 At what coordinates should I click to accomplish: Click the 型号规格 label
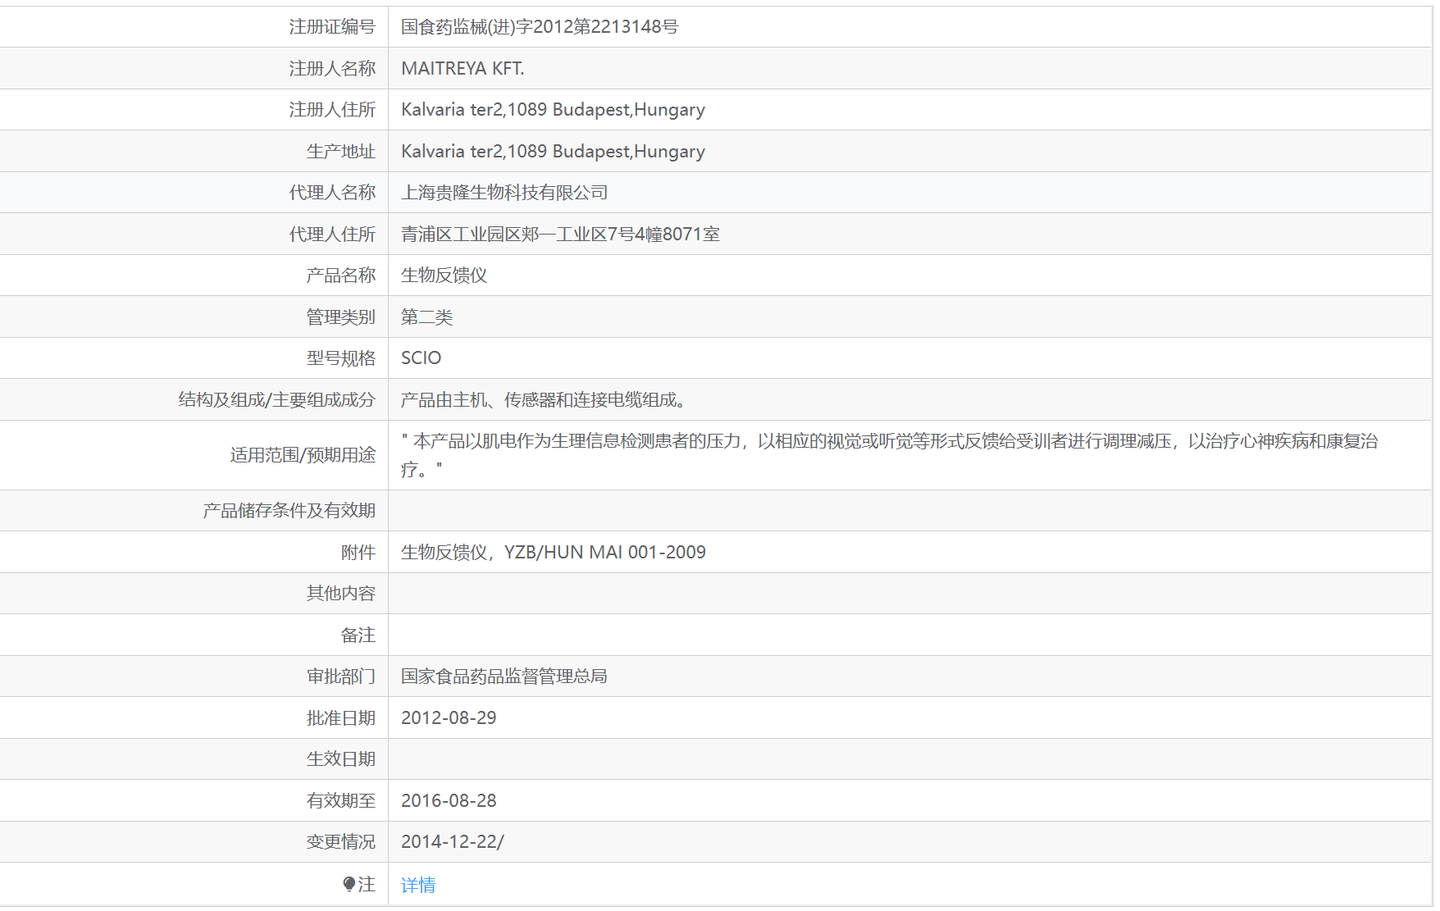(x=341, y=359)
